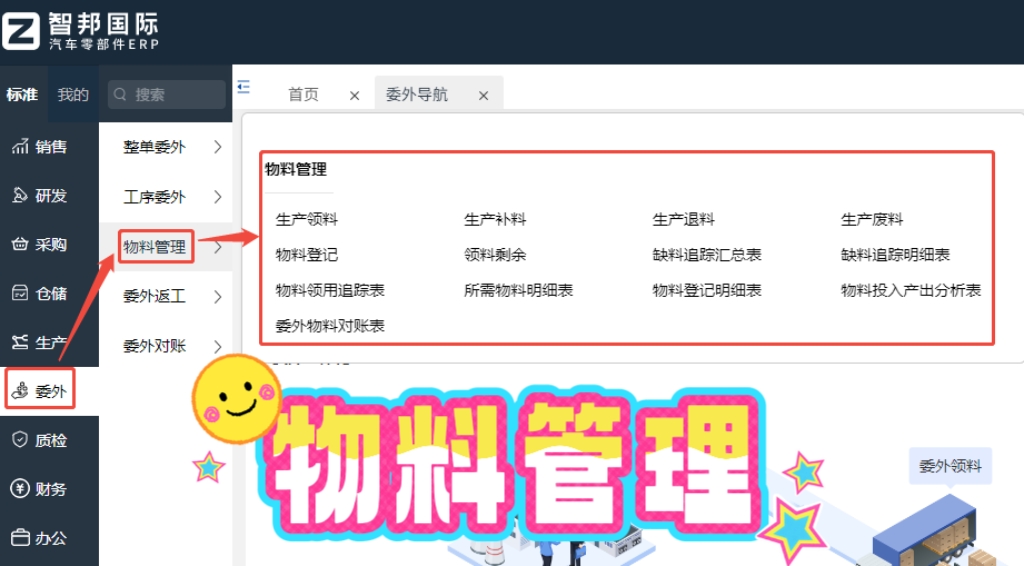Open the 物料登记 link
Screen dimensions: 1024x566
click(306, 255)
